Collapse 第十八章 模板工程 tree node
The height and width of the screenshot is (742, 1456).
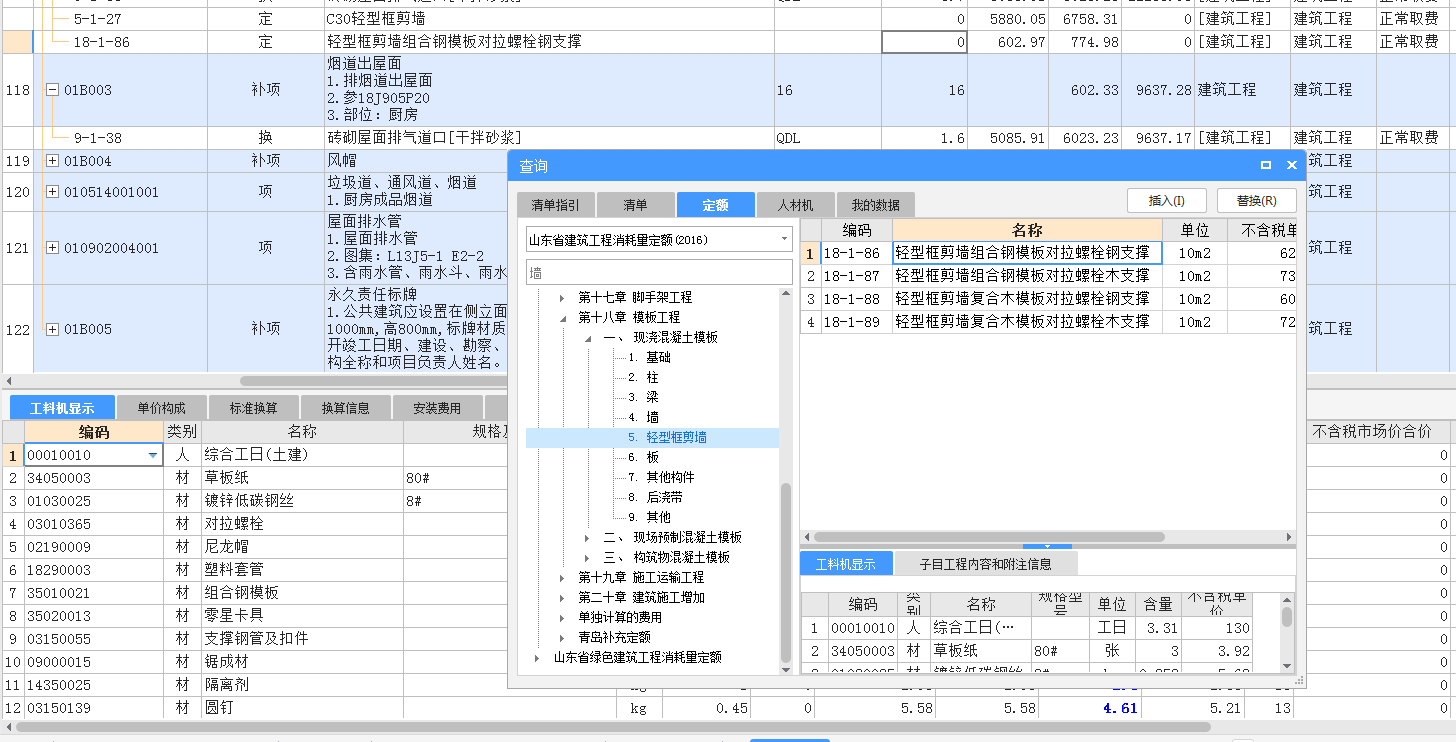click(562, 318)
